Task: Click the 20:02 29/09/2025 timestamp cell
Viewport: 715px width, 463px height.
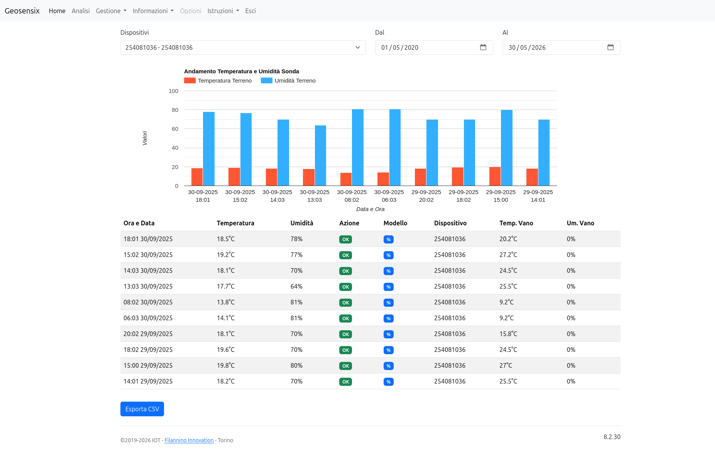Action: point(148,334)
